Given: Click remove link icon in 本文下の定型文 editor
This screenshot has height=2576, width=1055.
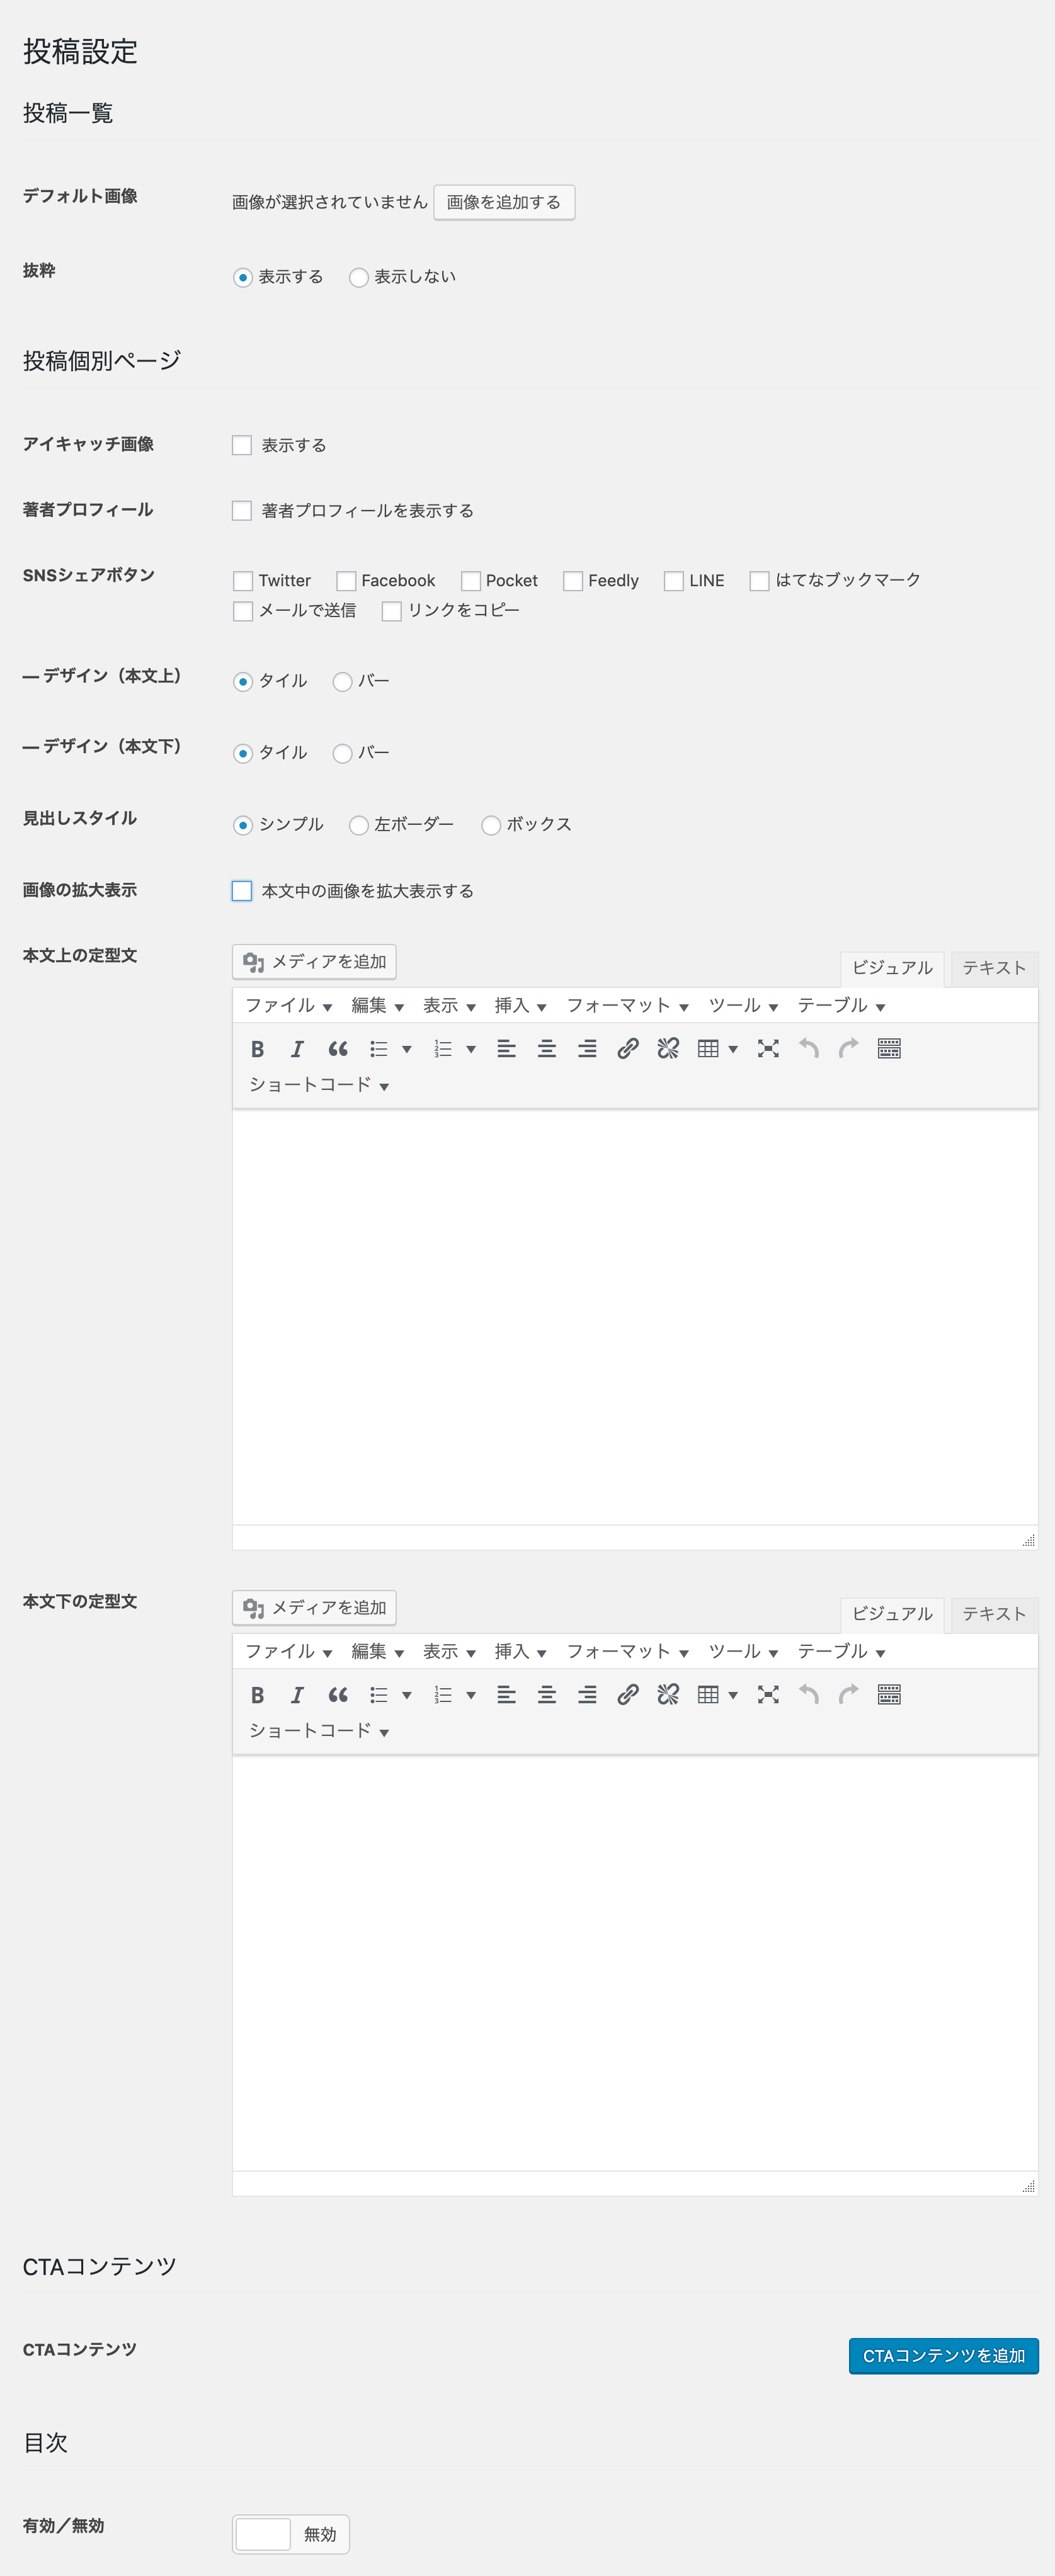Looking at the screenshot, I should tap(668, 1695).
